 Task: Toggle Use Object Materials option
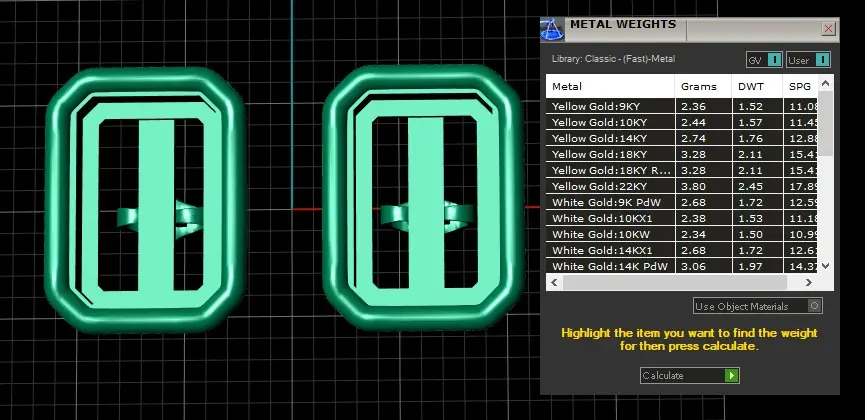(757, 306)
